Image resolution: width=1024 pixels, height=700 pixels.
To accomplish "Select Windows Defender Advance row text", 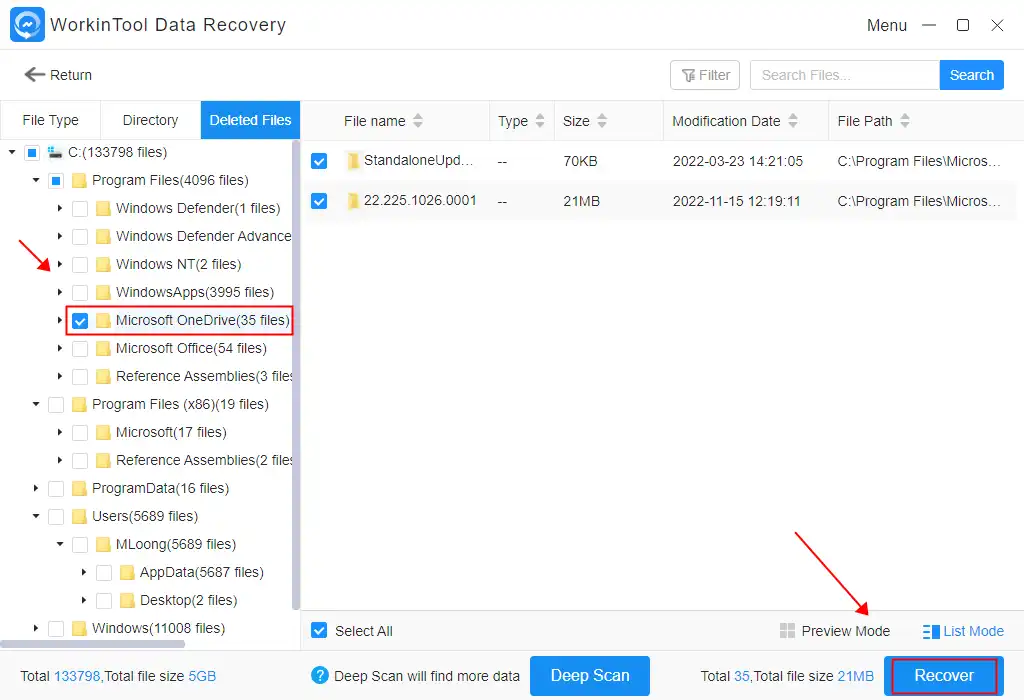I will pyautogui.click(x=203, y=236).
